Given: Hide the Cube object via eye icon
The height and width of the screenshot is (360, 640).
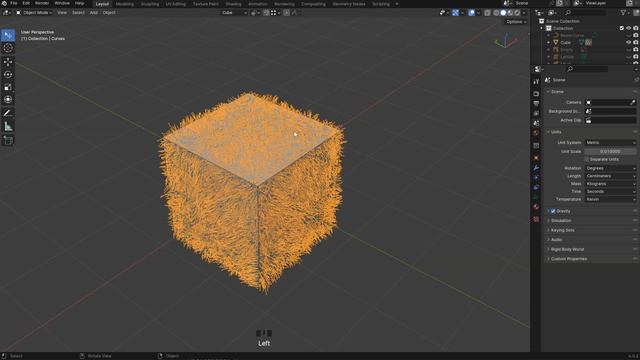Looking at the screenshot, I should pos(629,42).
